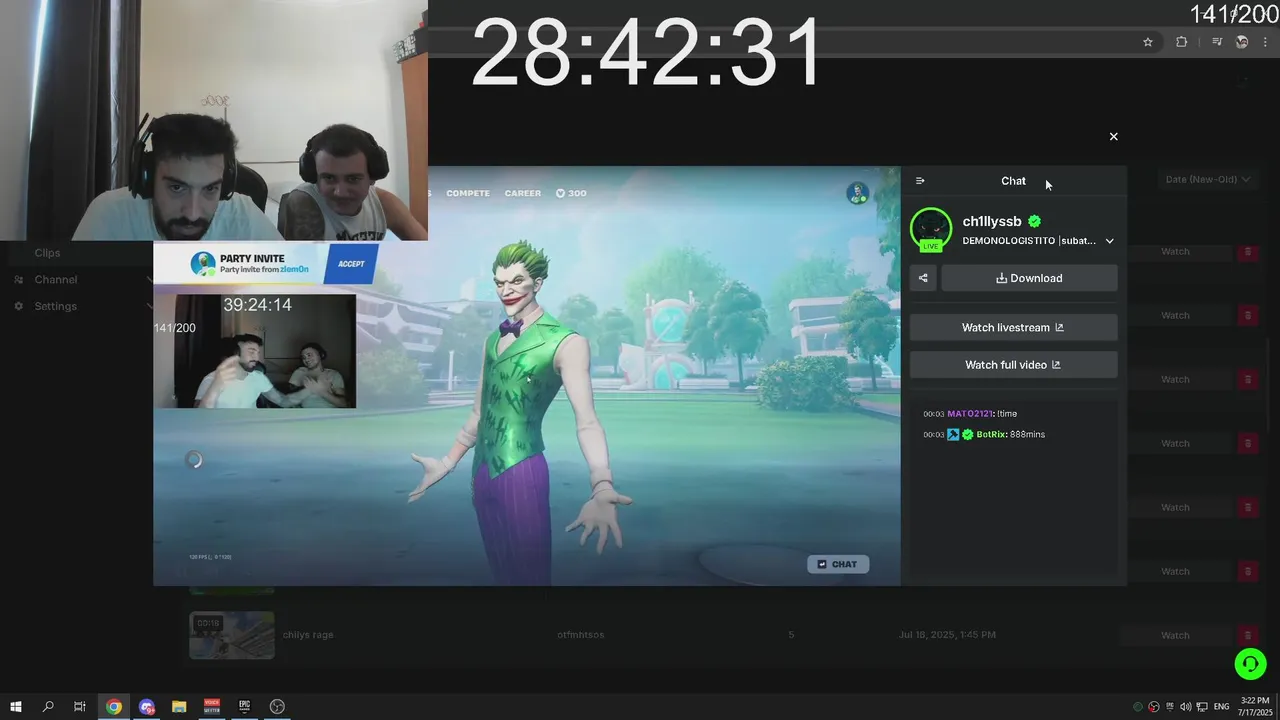Click the Chrome profile avatar
This screenshot has height=720, width=1280.
click(1242, 42)
